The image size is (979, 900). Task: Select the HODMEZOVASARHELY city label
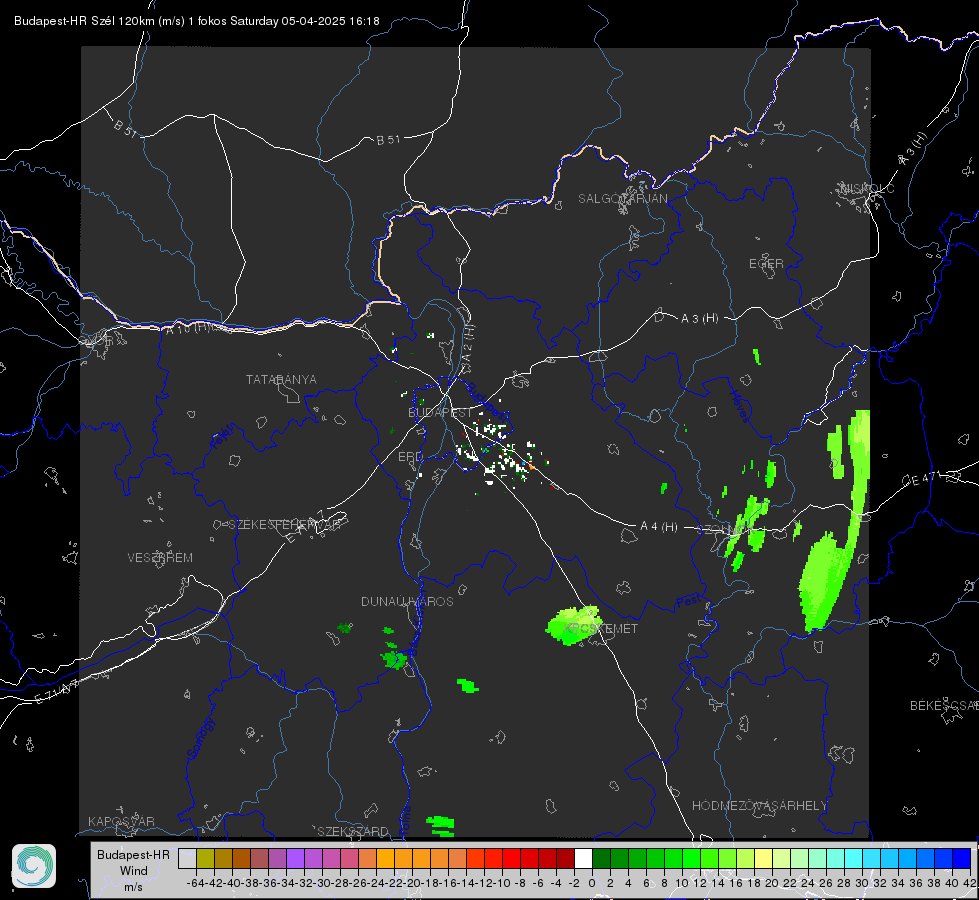point(759,806)
